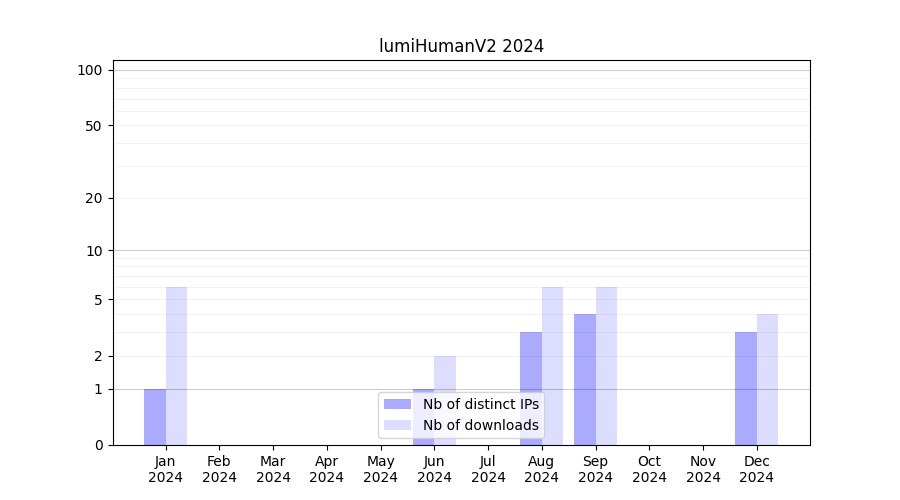Select the Aug 2024 distinct IPs bar
Viewport: 900px width, 500px height.
tap(531, 388)
